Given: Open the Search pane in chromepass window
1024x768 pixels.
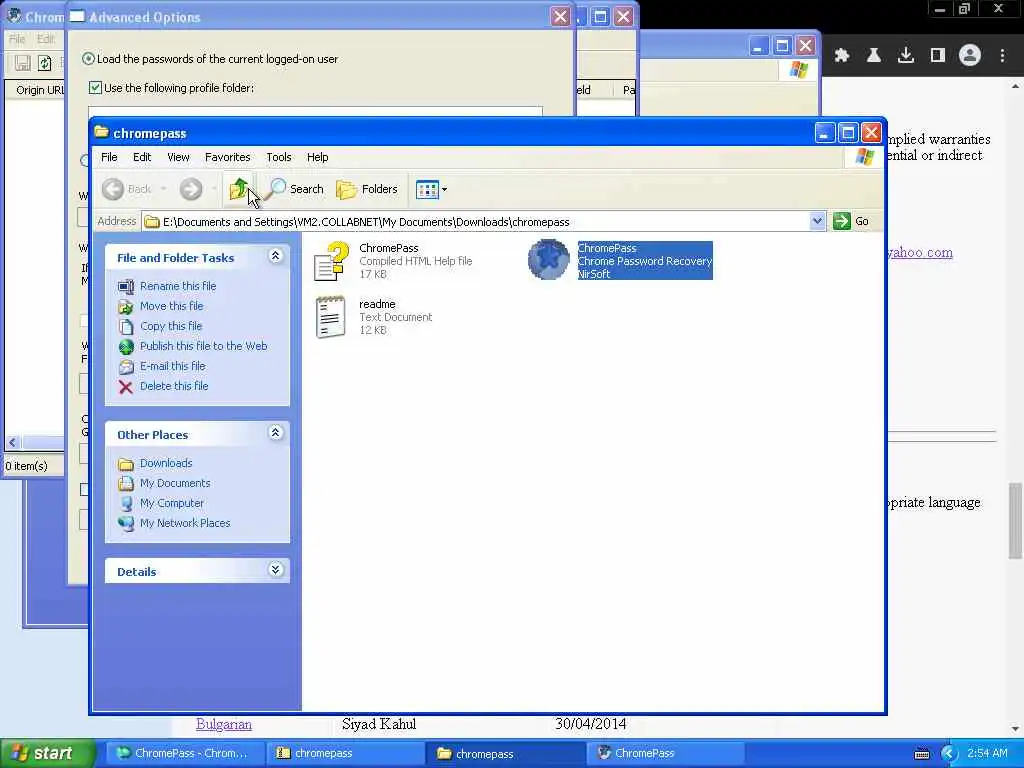Looking at the screenshot, I should (x=296, y=189).
